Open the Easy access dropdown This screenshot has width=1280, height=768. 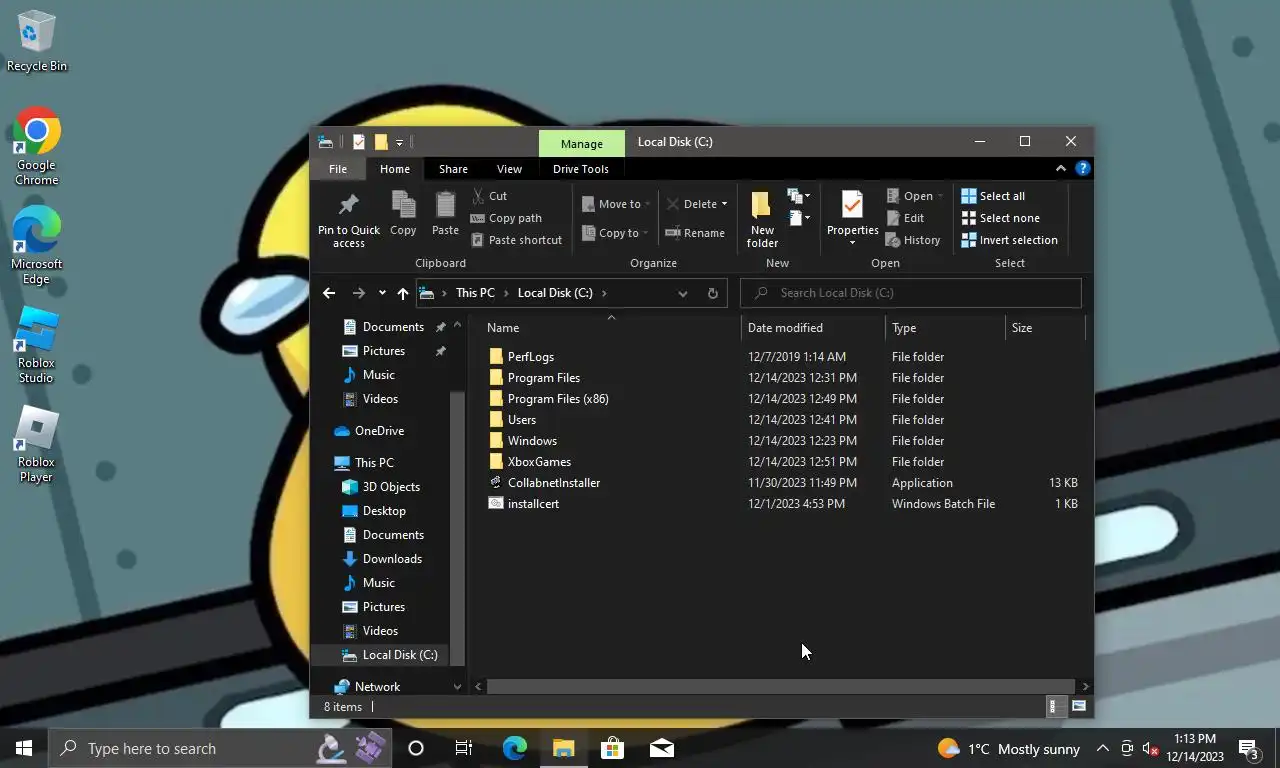pyautogui.click(x=798, y=217)
